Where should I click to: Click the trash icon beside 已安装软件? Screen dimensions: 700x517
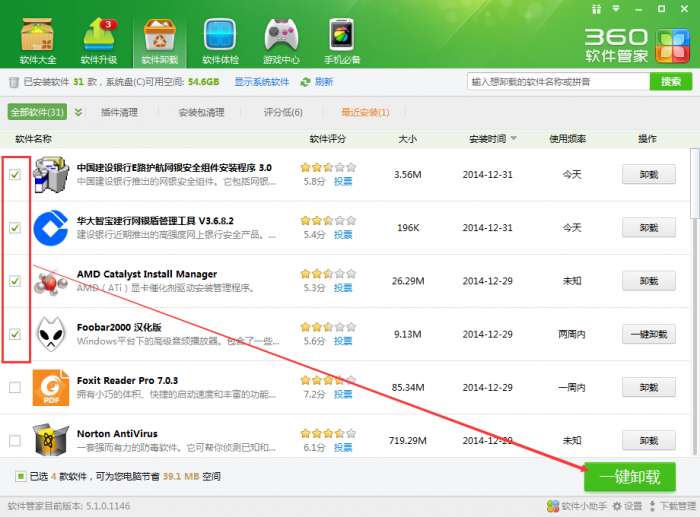tap(14, 82)
